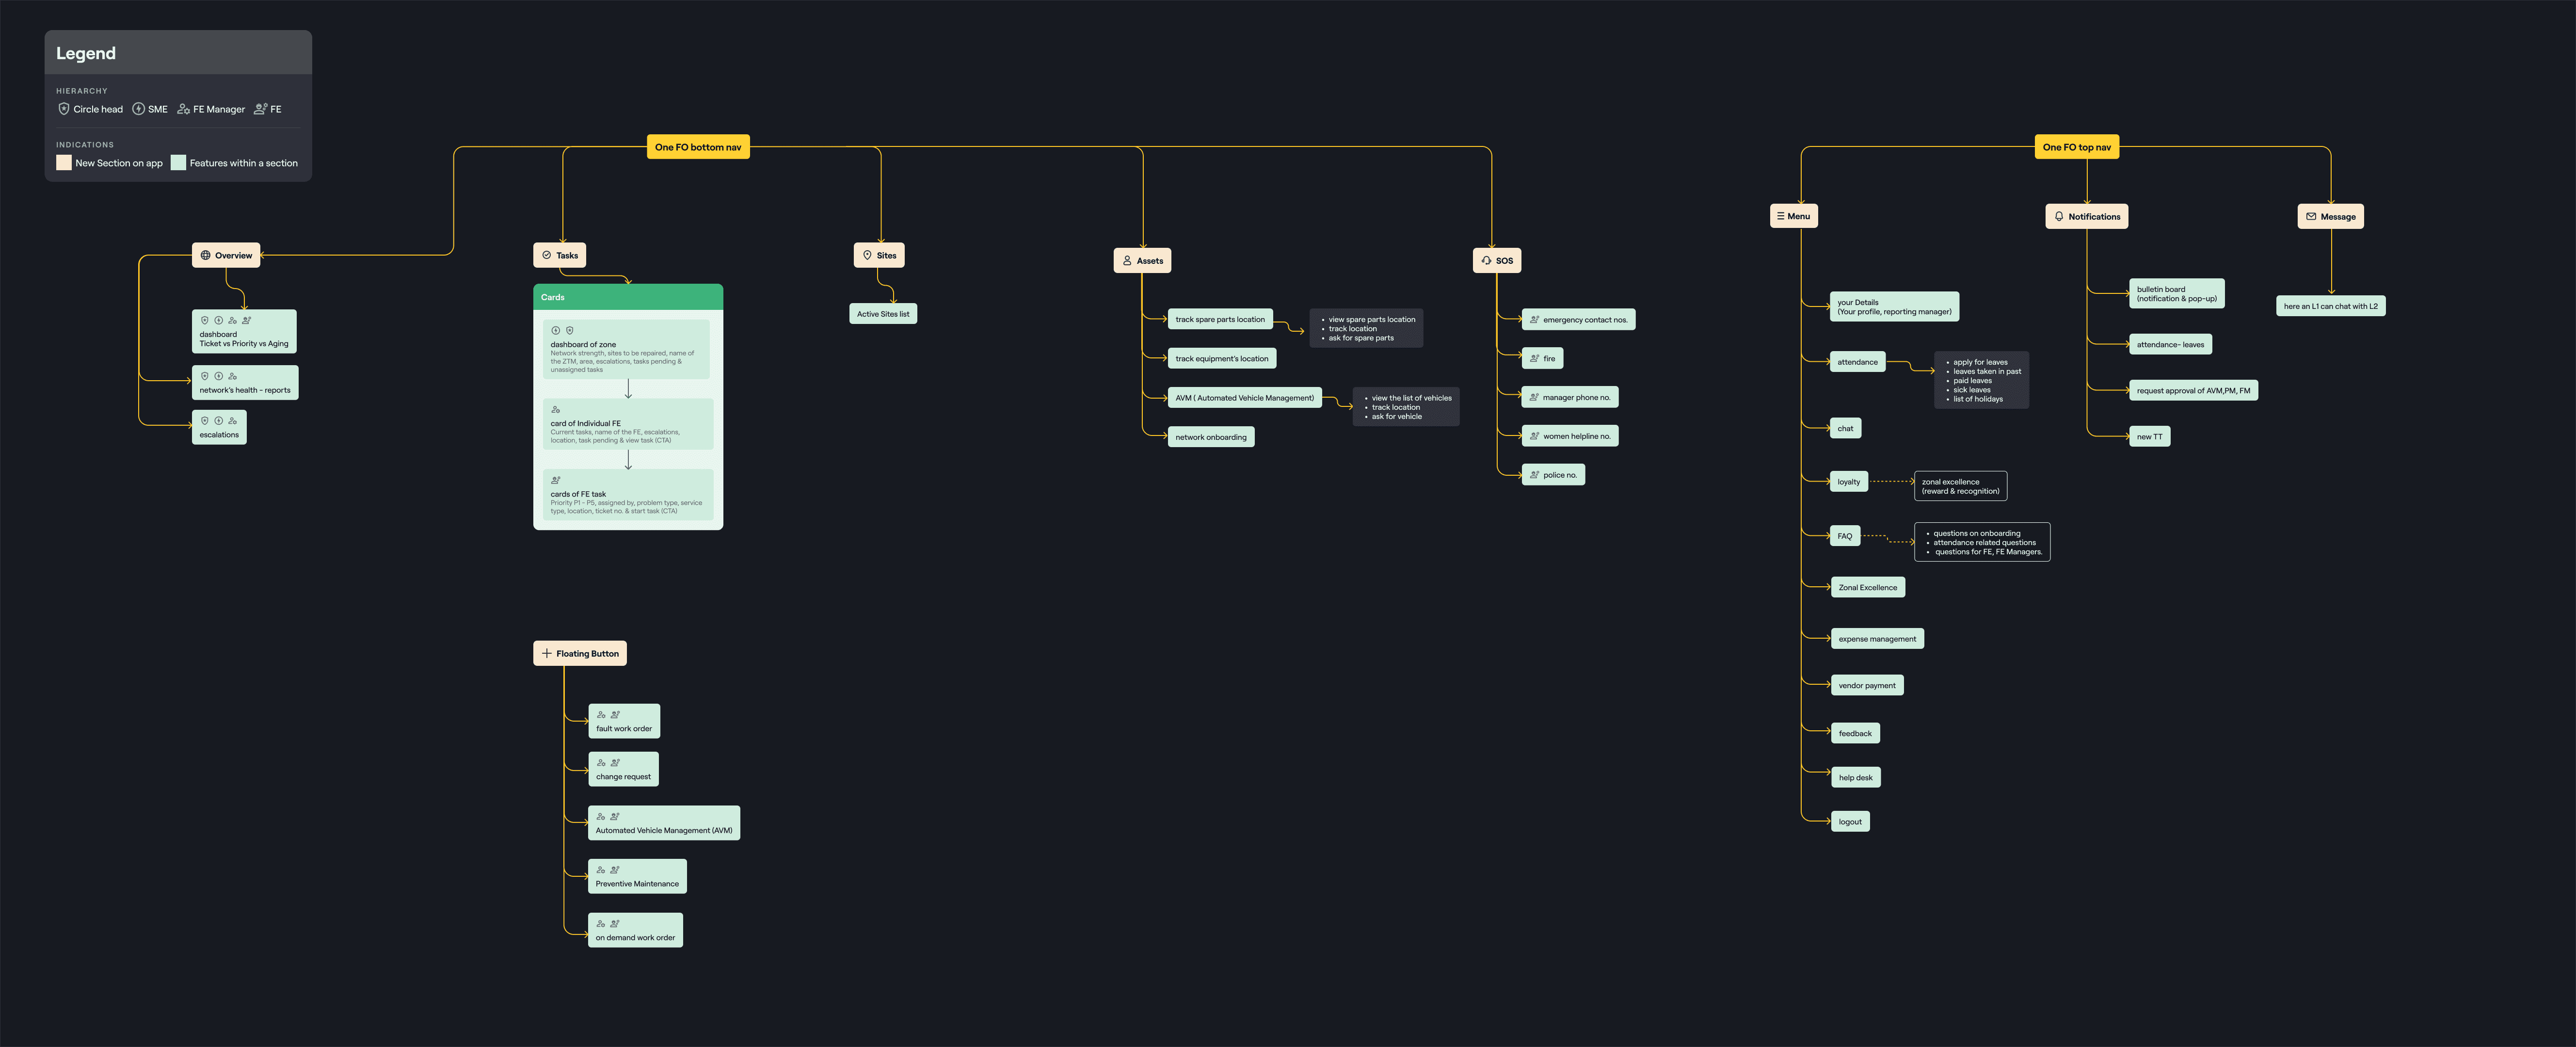Click the FE icon beside manager phone no.
Screen dimensions: 2576x1047
(x=1534, y=397)
